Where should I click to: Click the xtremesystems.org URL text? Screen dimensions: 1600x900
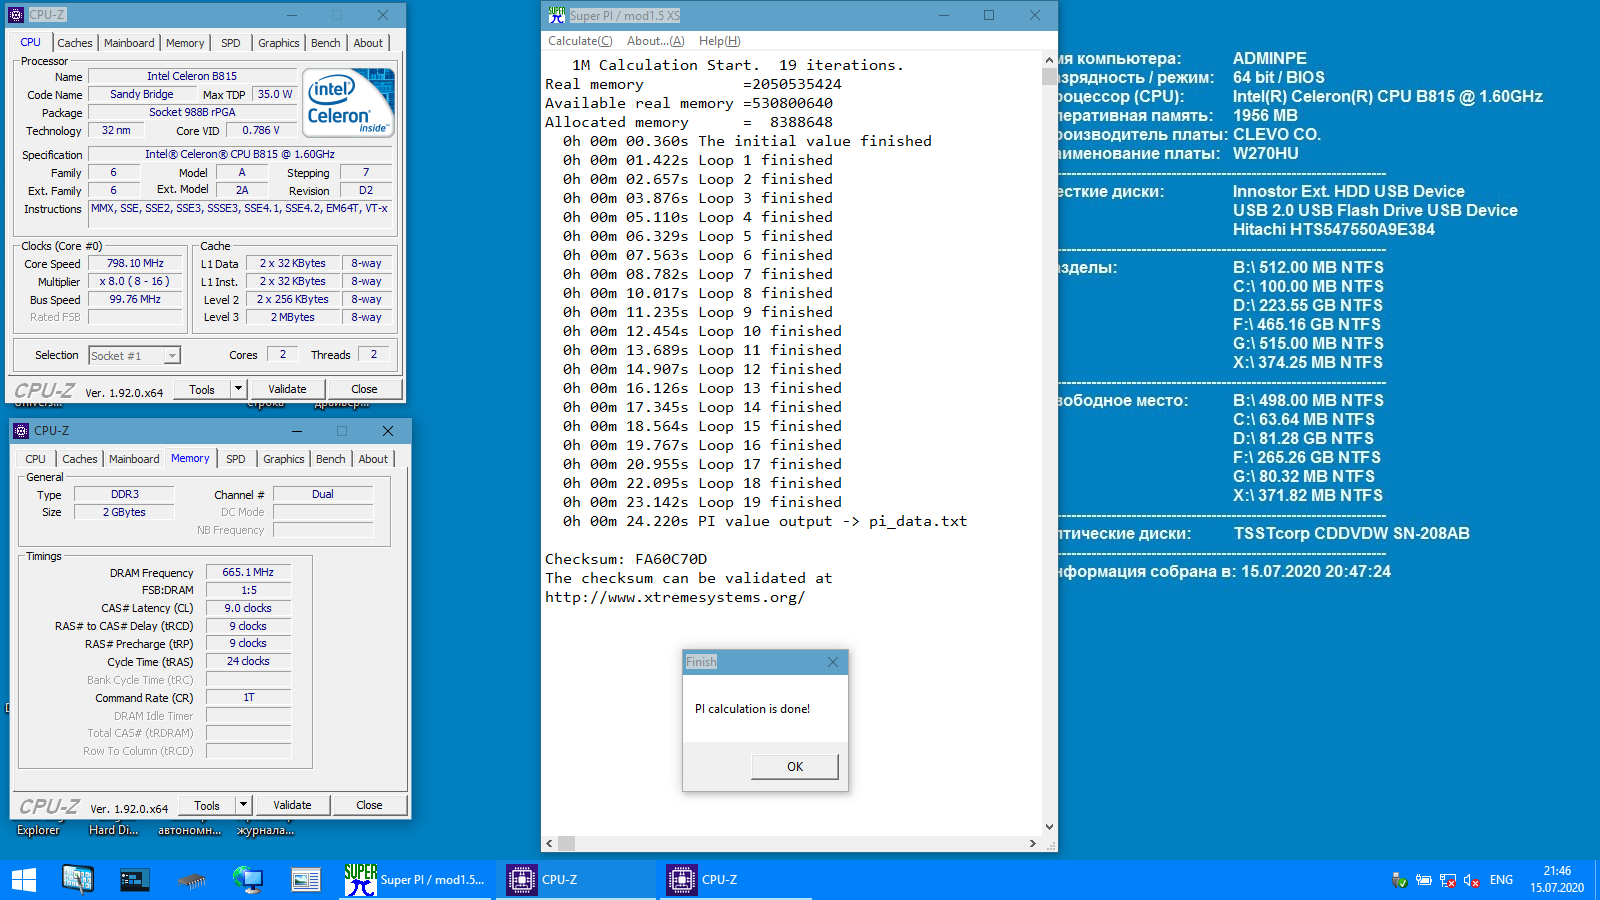pos(675,597)
